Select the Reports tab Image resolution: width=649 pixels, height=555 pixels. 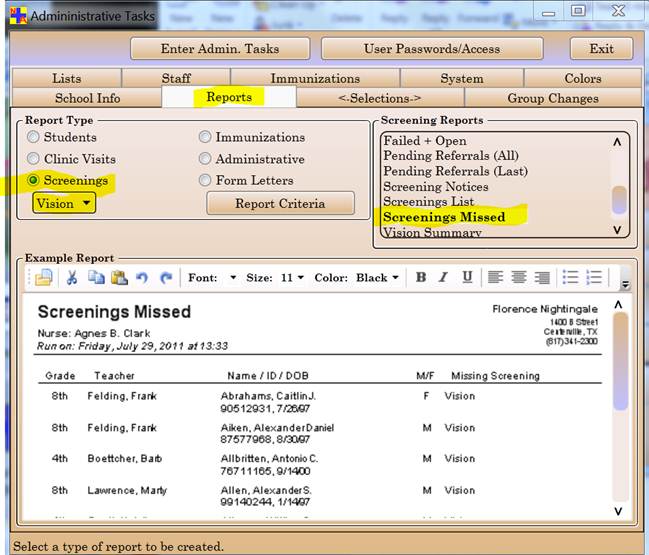click(229, 97)
